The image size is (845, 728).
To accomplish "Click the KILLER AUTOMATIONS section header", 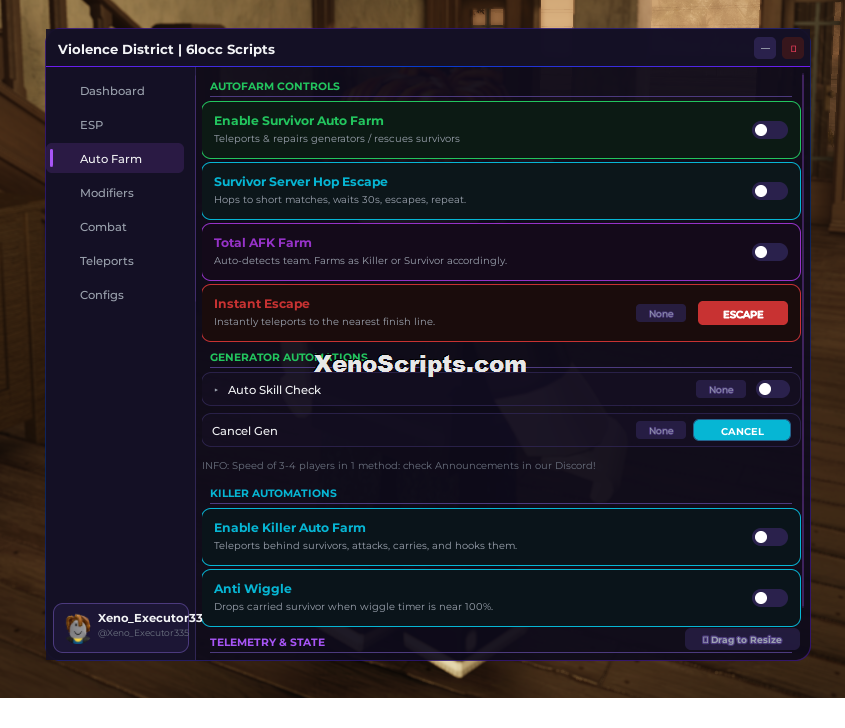I will coord(273,493).
